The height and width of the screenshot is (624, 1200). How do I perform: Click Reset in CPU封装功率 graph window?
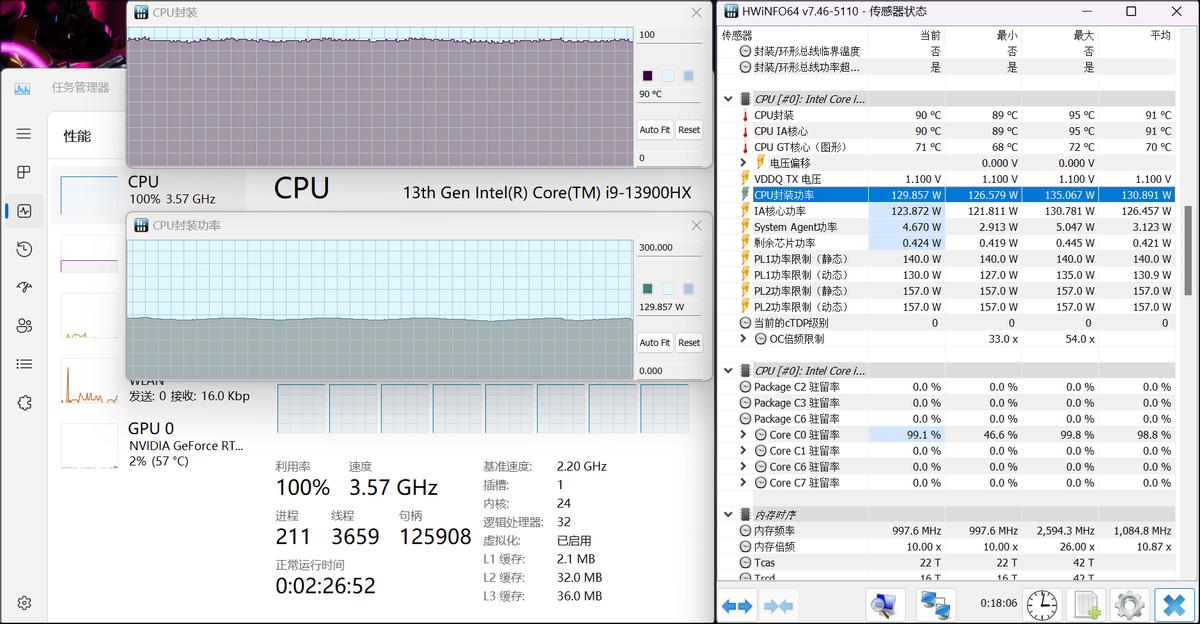pos(689,342)
